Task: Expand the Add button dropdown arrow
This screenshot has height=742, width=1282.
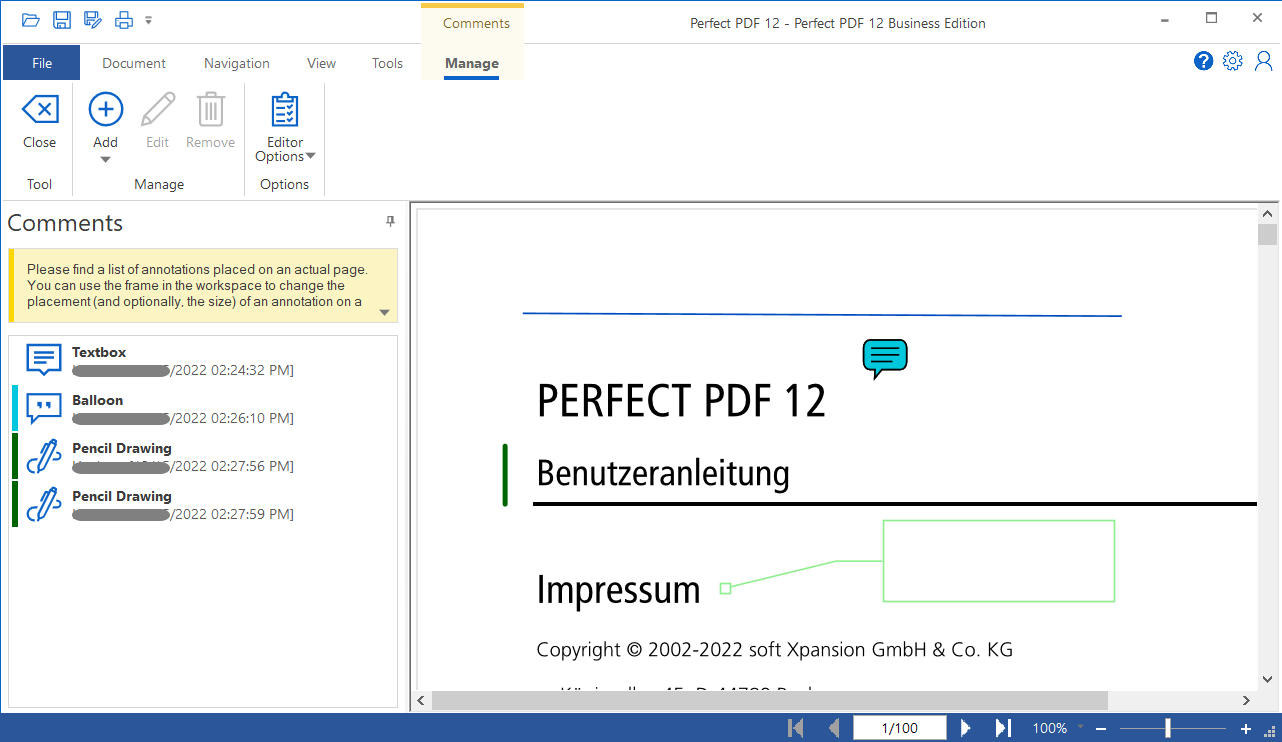Action: click(105, 158)
